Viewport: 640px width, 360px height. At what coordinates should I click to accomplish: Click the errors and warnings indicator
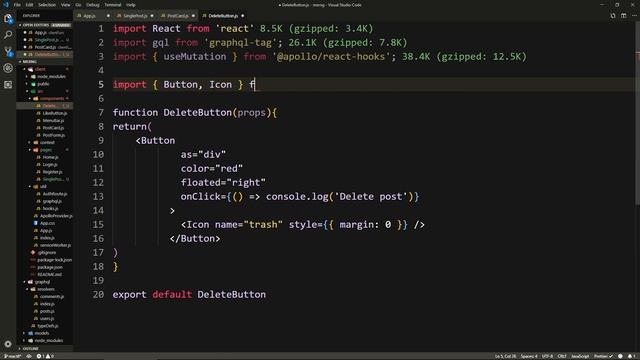click(45, 356)
